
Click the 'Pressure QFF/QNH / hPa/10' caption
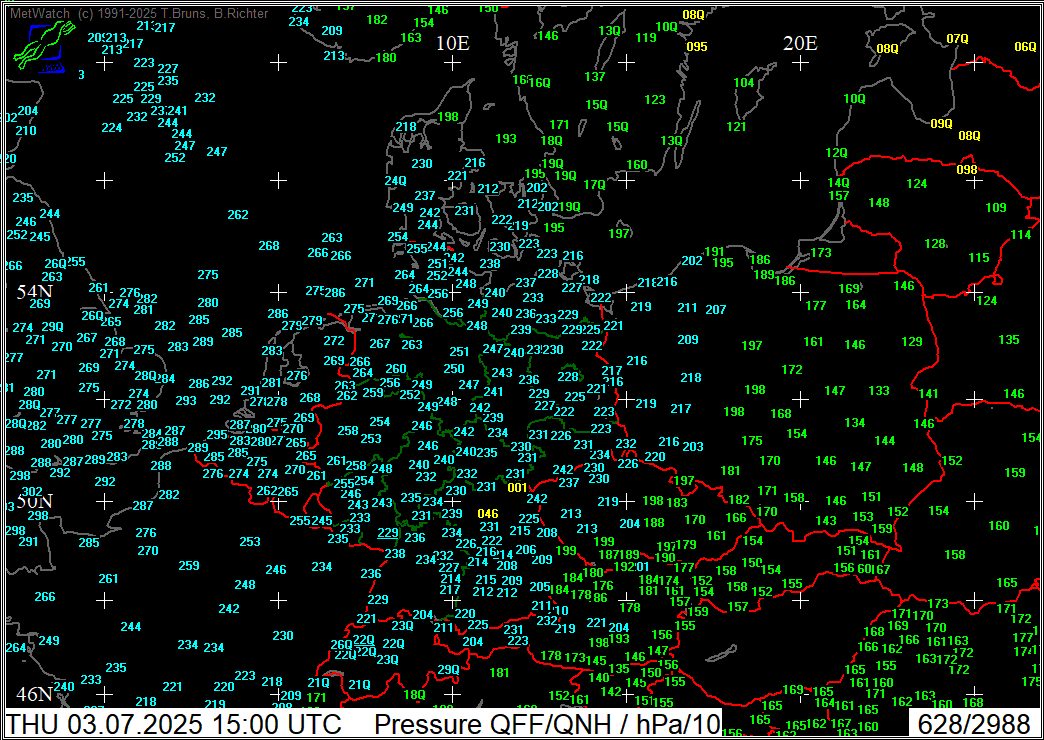click(x=547, y=725)
